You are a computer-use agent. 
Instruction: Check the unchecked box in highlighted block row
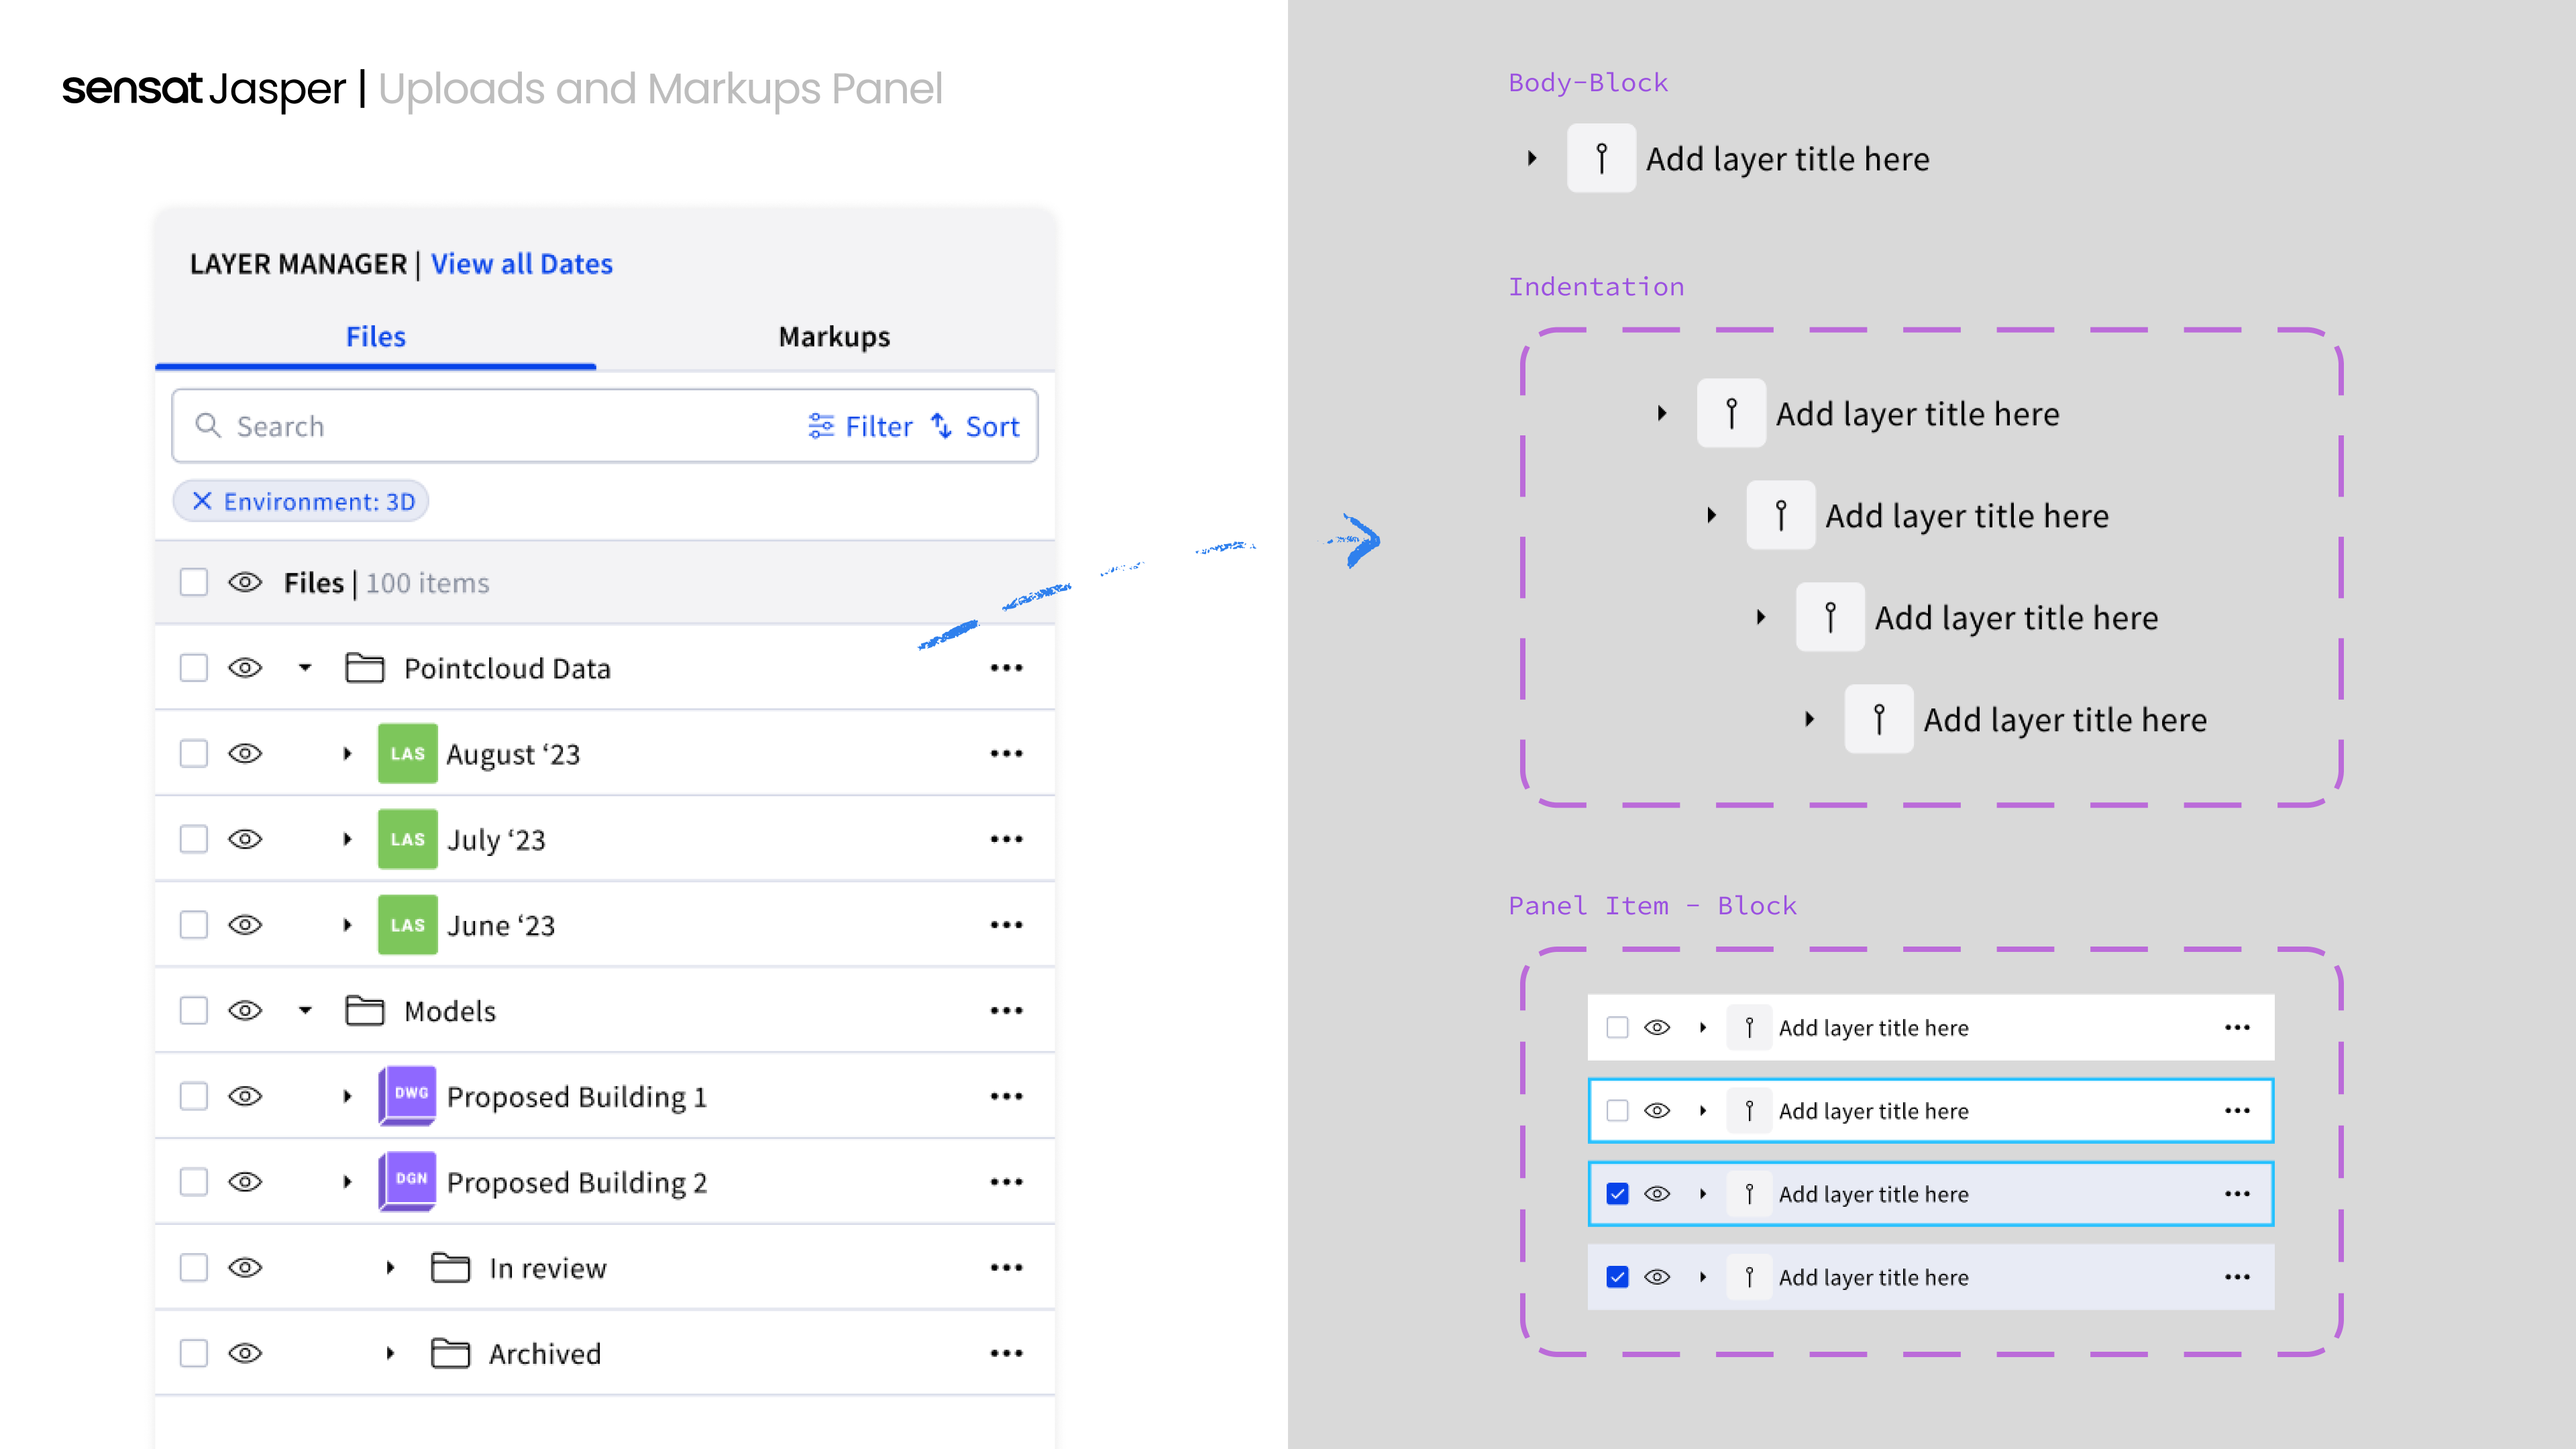point(1617,1111)
